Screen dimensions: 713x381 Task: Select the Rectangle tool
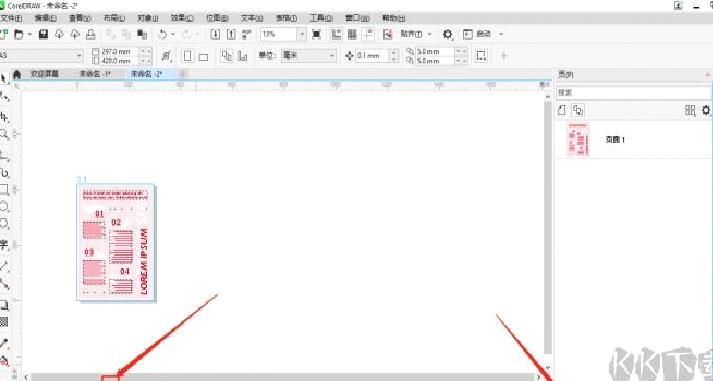coord(4,189)
